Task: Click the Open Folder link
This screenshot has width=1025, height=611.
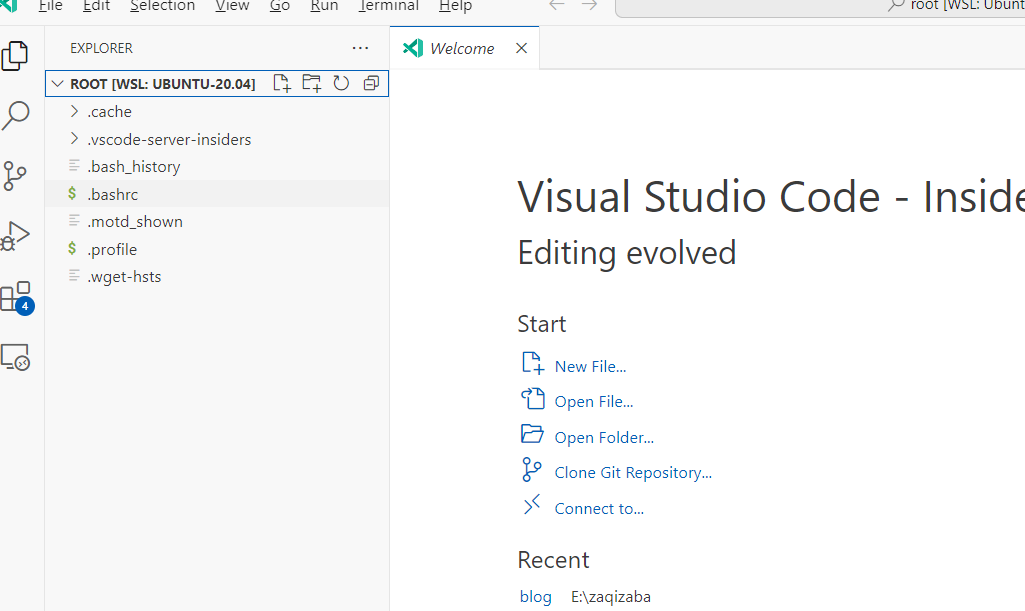Action: [x=604, y=438]
